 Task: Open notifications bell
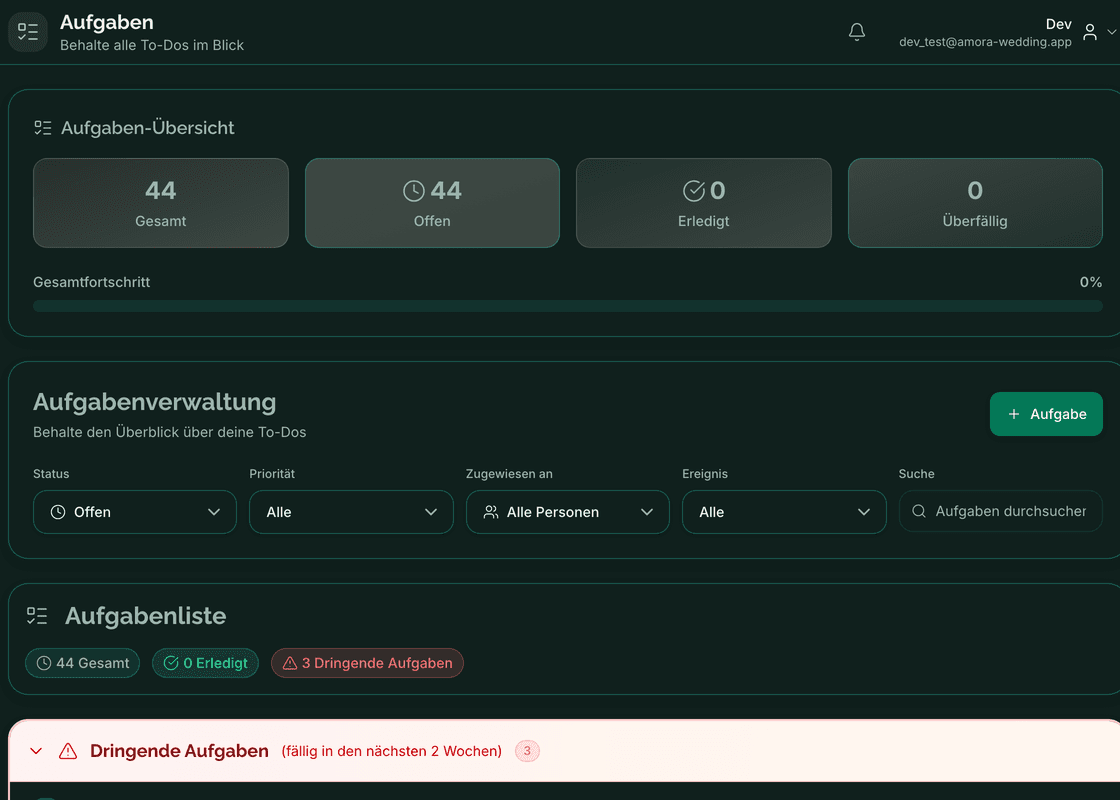(856, 32)
